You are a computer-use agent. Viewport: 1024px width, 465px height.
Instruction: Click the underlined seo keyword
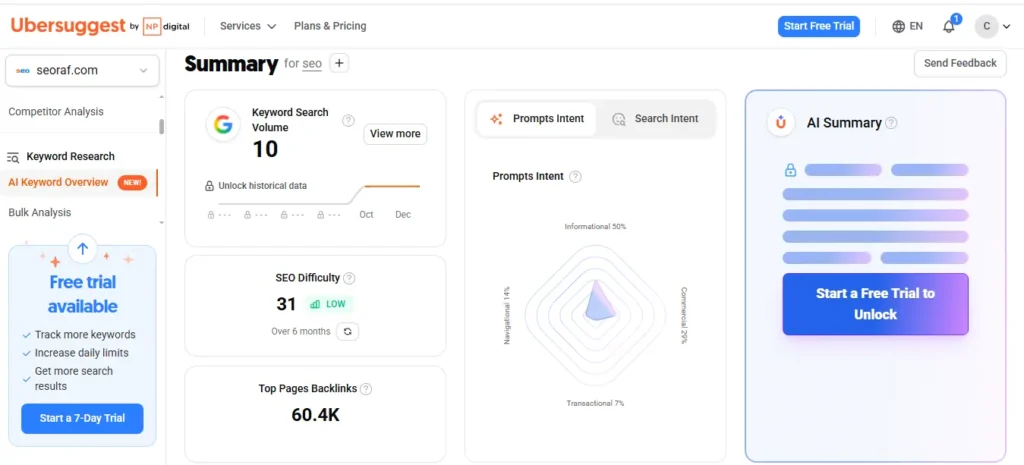(312, 64)
